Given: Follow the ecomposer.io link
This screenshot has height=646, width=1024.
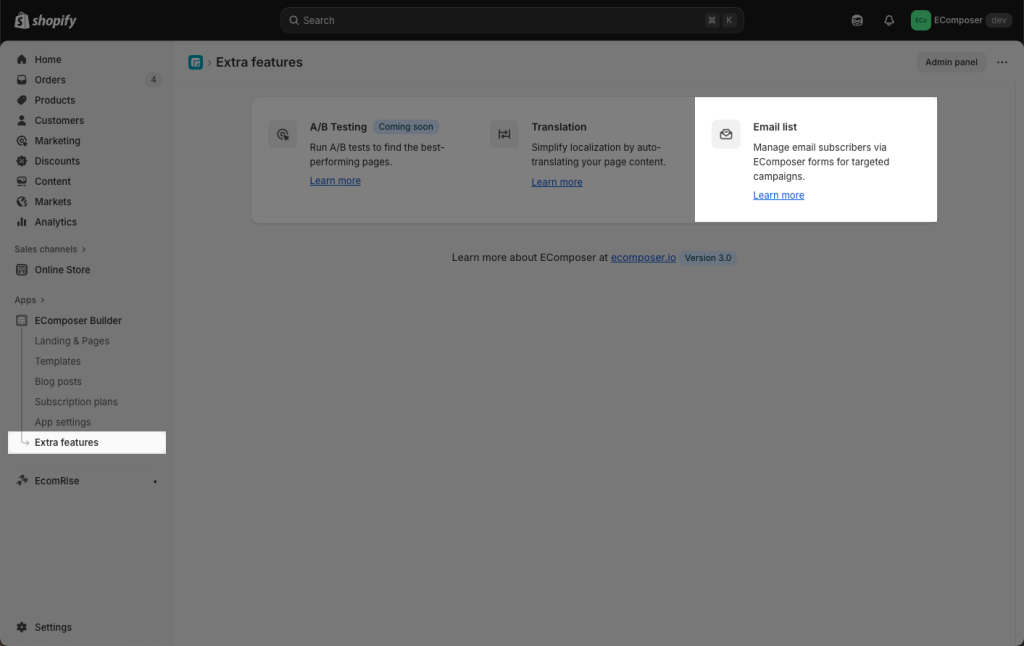Looking at the screenshot, I should click(643, 258).
